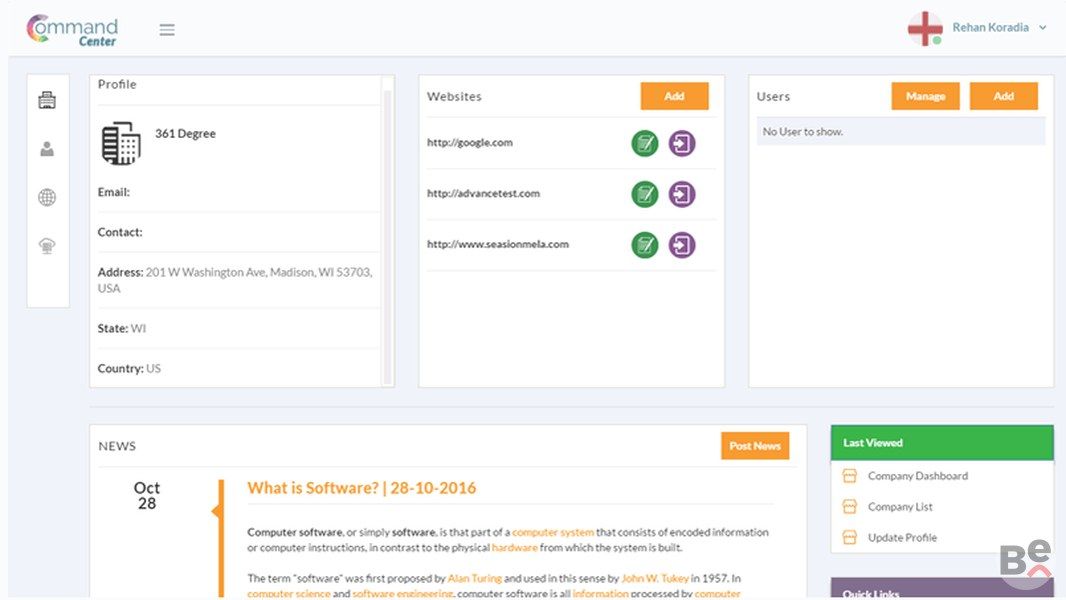The width and height of the screenshot is (1066, 600).
Task: Click purple login icon for seasionmela.com
Action: pos(681,245)
